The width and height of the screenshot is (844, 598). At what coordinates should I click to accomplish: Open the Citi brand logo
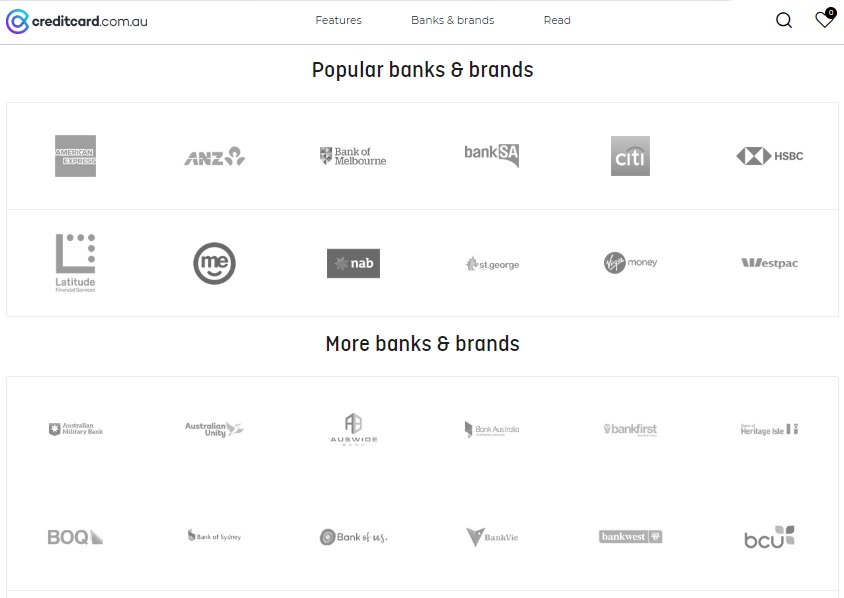pos(630,156)
